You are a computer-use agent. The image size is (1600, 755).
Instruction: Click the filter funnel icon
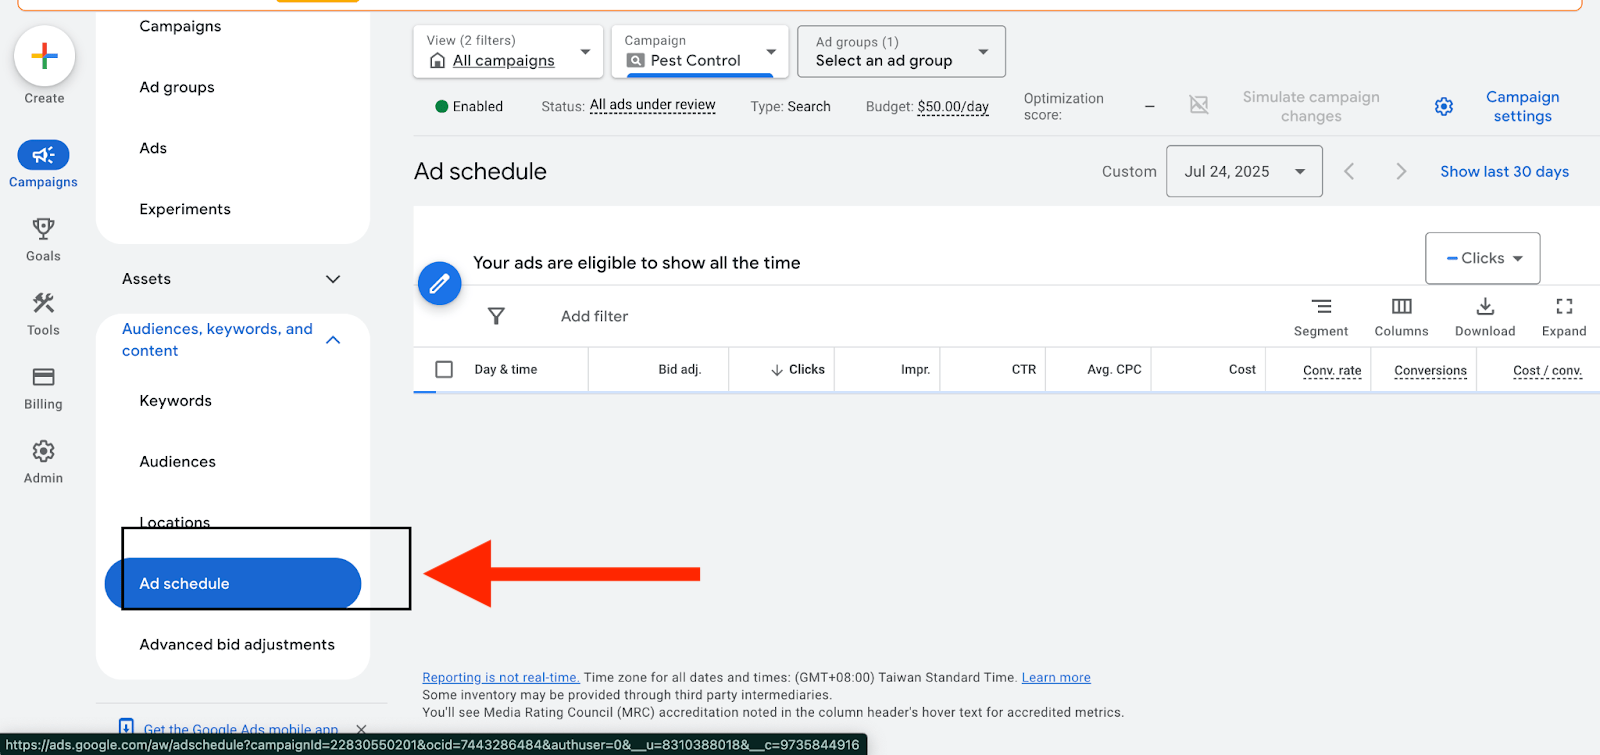[496, 316]
